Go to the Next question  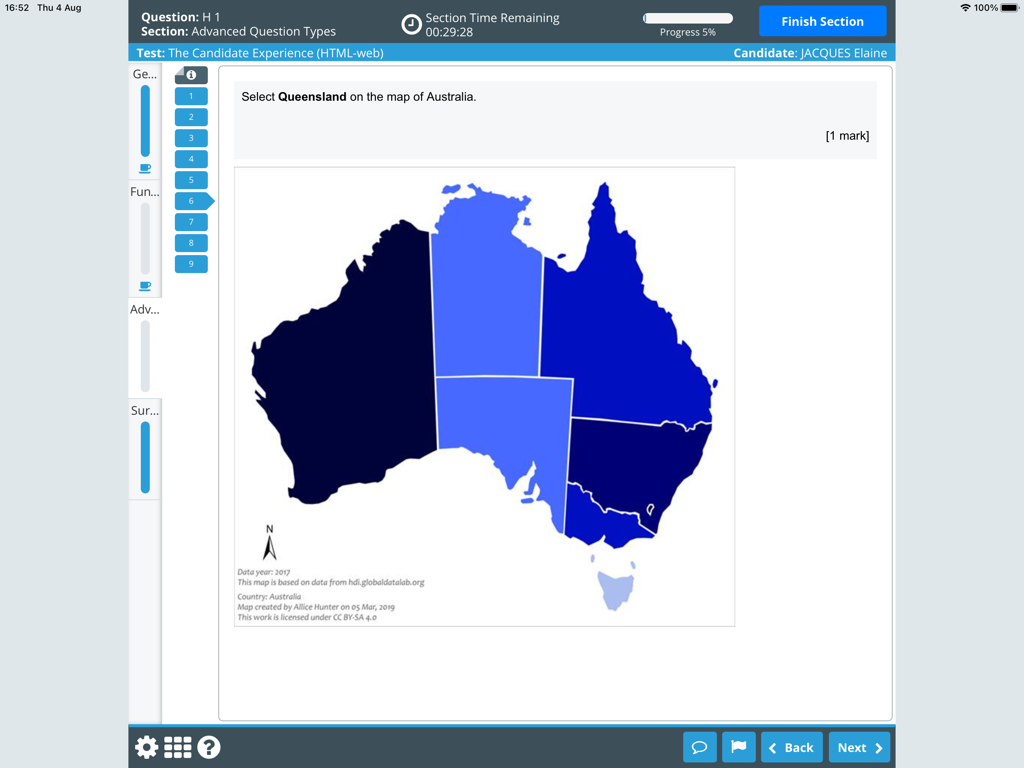tap(859, 746)
